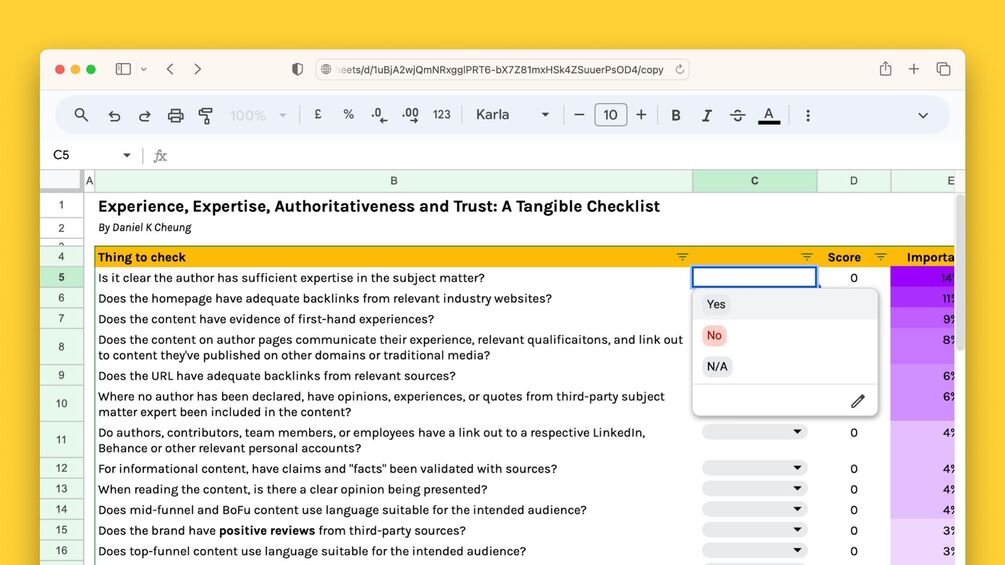Show the Safari sidebar
The image size is (1005, 565).
(123, 69)
